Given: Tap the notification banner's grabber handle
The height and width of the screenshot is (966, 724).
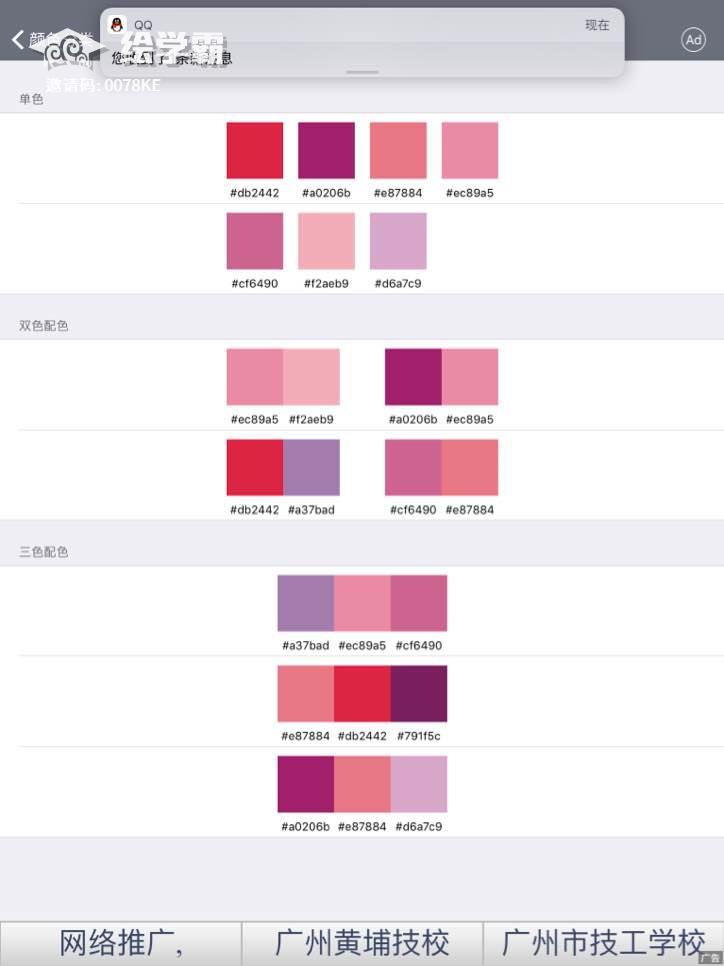Looking at the screenshot, I should pyautogui.click(x=362, y=72).
